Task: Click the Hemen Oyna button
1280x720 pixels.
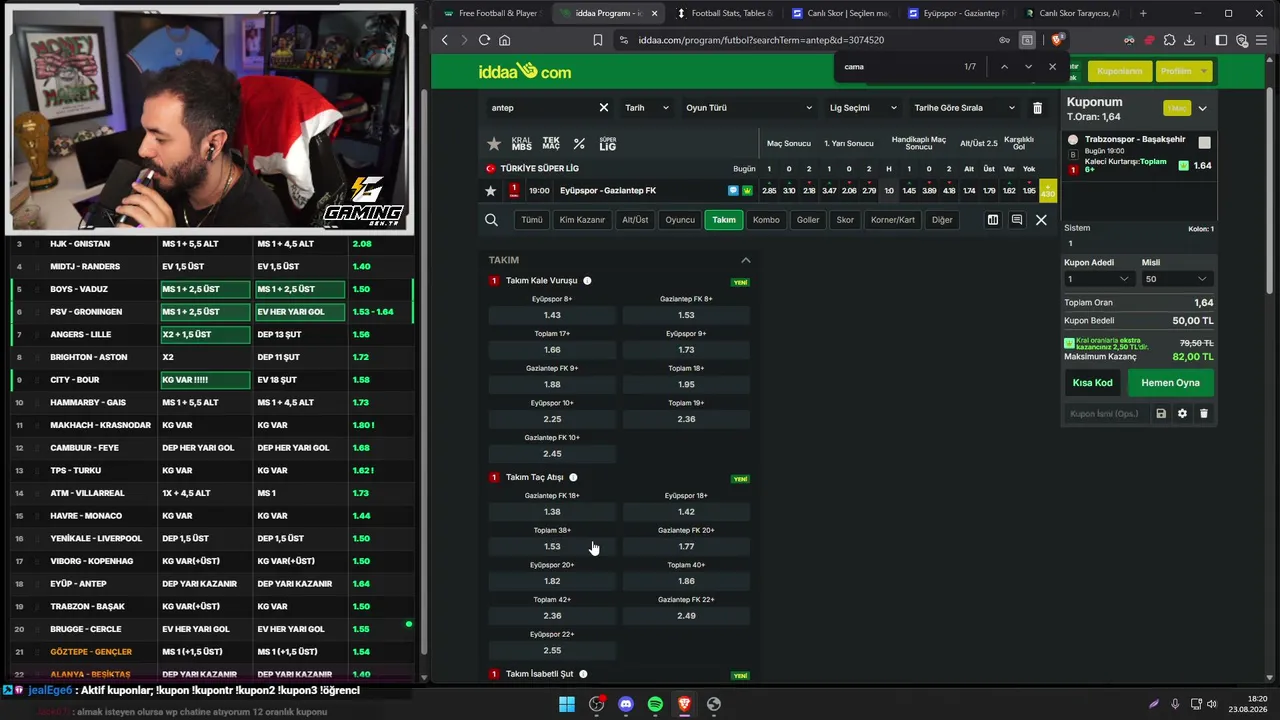Action: [1170, 383]
